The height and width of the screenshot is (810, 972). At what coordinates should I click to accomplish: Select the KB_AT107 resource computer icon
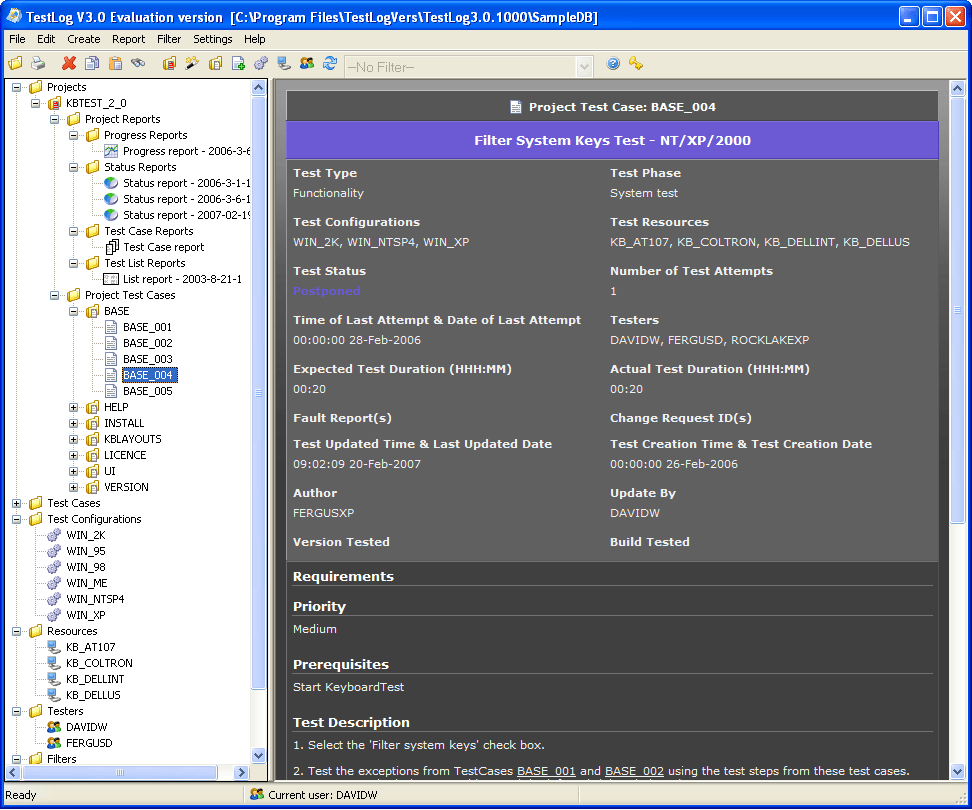[55, 648]
